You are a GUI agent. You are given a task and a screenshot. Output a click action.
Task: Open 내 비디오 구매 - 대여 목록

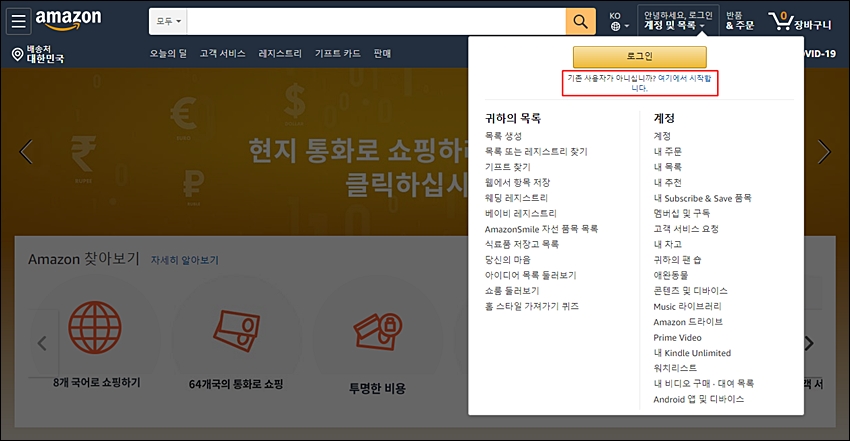tap(704, 384)
